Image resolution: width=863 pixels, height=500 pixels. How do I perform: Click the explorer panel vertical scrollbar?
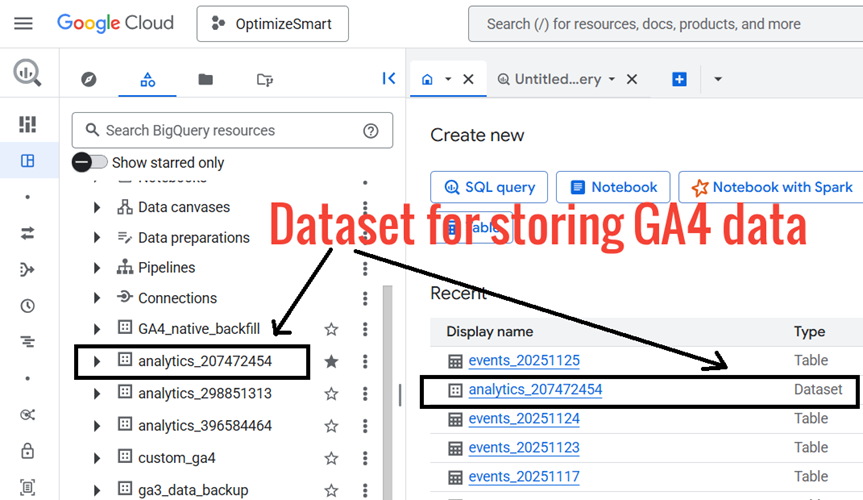pyautogui.click(x=387, y=392)
